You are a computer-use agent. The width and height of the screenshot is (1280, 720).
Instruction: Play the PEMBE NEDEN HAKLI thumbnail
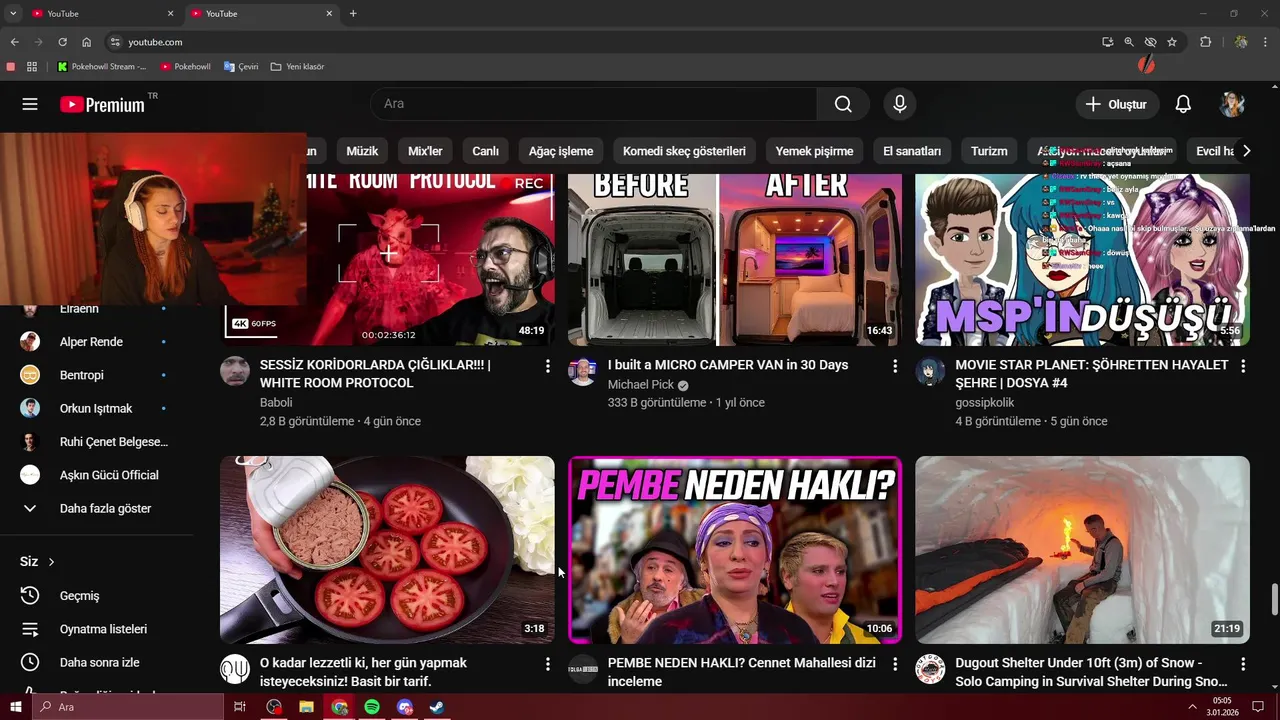tap(735, 550)
